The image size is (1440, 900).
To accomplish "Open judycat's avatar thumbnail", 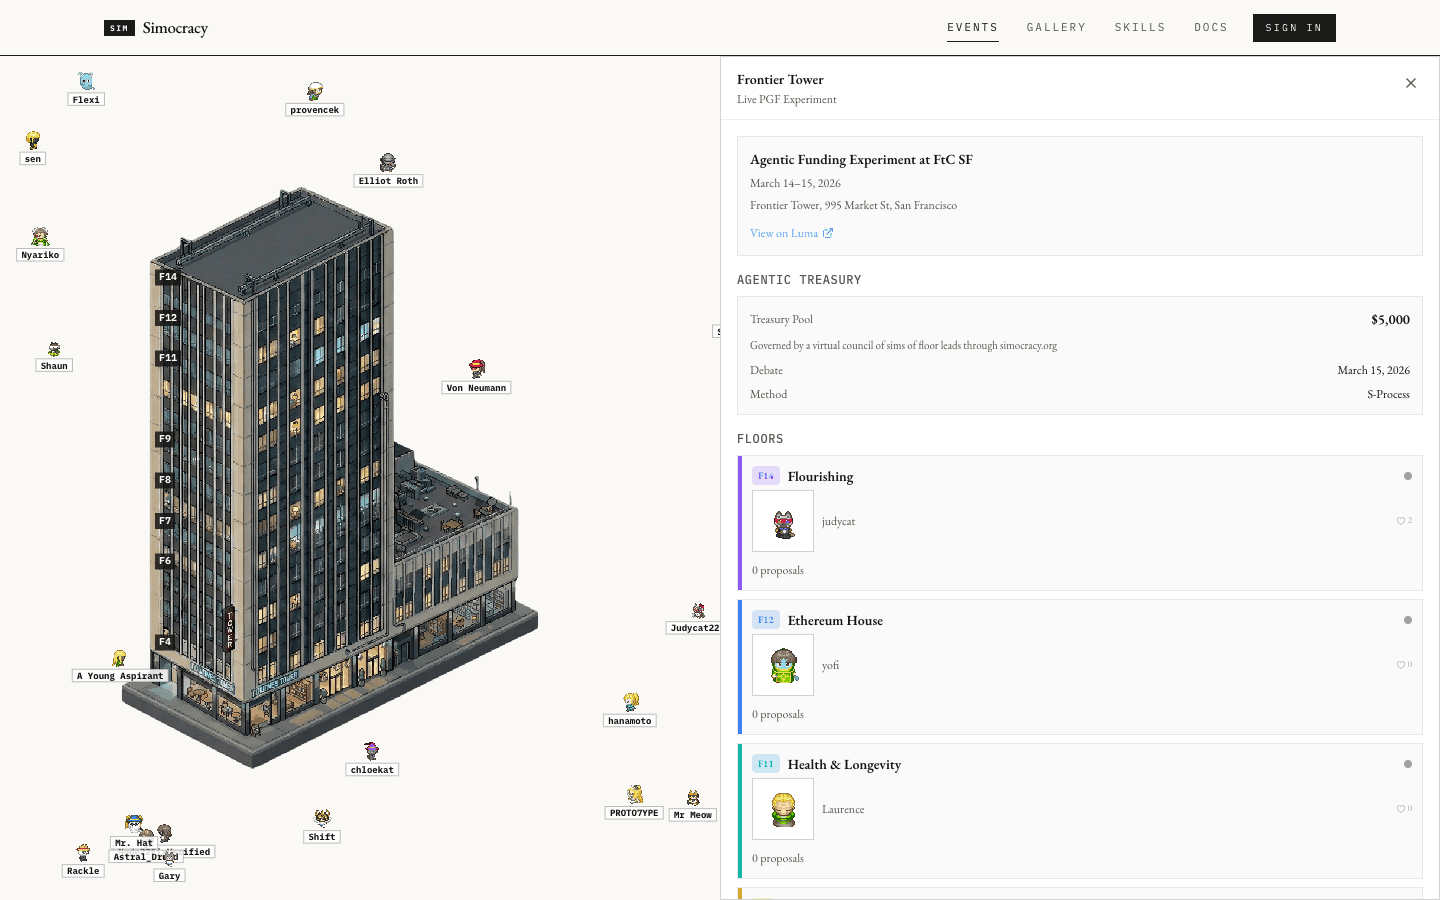I will tap(783, 521).
